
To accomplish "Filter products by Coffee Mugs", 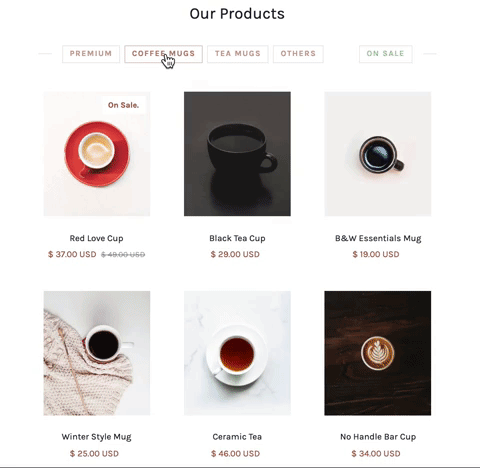I will pos(163,54).
